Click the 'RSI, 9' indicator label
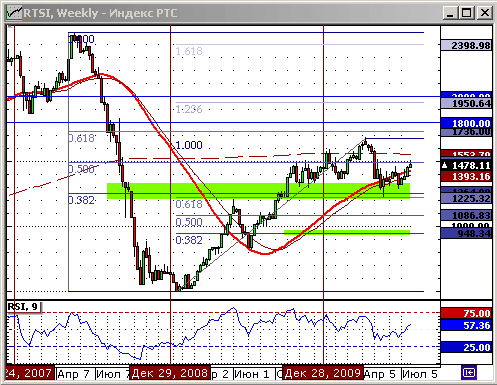 23,306
